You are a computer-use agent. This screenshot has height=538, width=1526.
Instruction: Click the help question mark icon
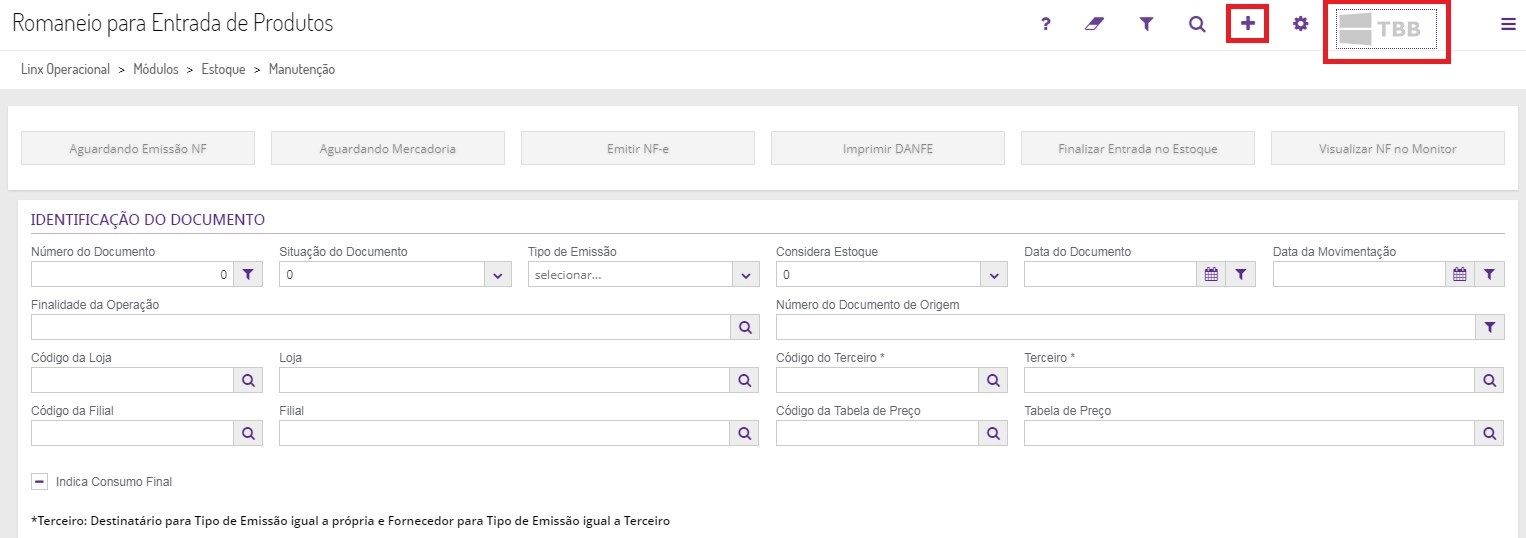point(1046,24)
